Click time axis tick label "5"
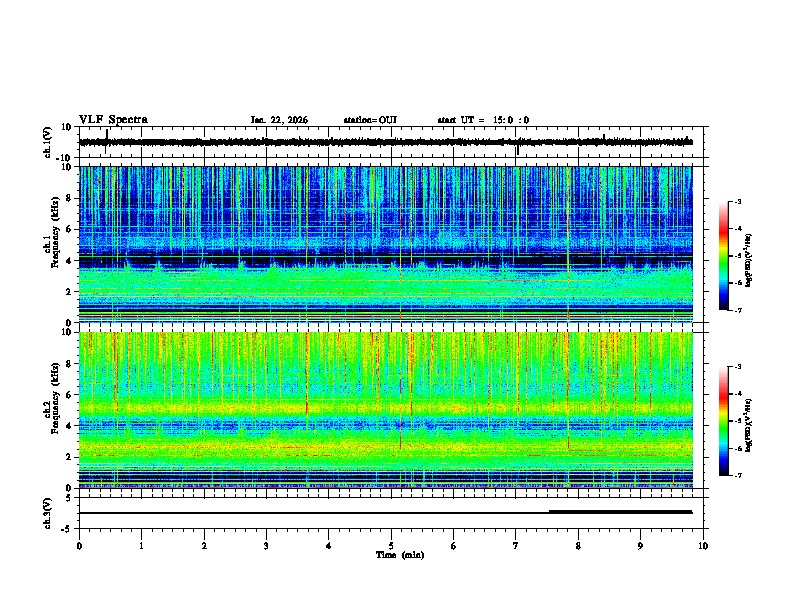Viewport: 792px width, 612px height. point(391,546)
